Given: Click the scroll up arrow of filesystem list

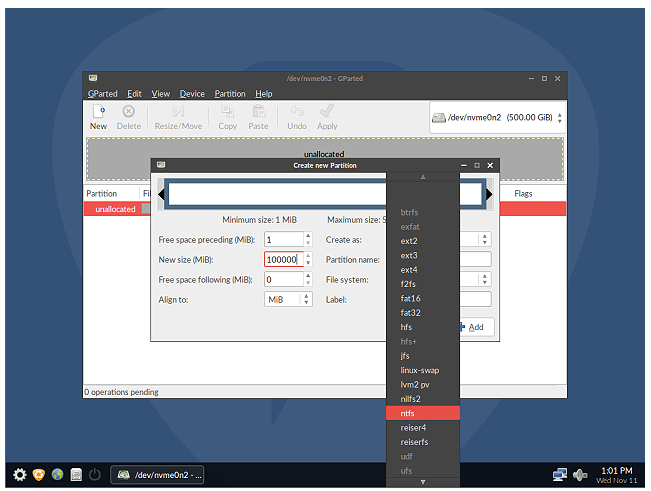Looking at the screenshot, I should click(423, 177).
